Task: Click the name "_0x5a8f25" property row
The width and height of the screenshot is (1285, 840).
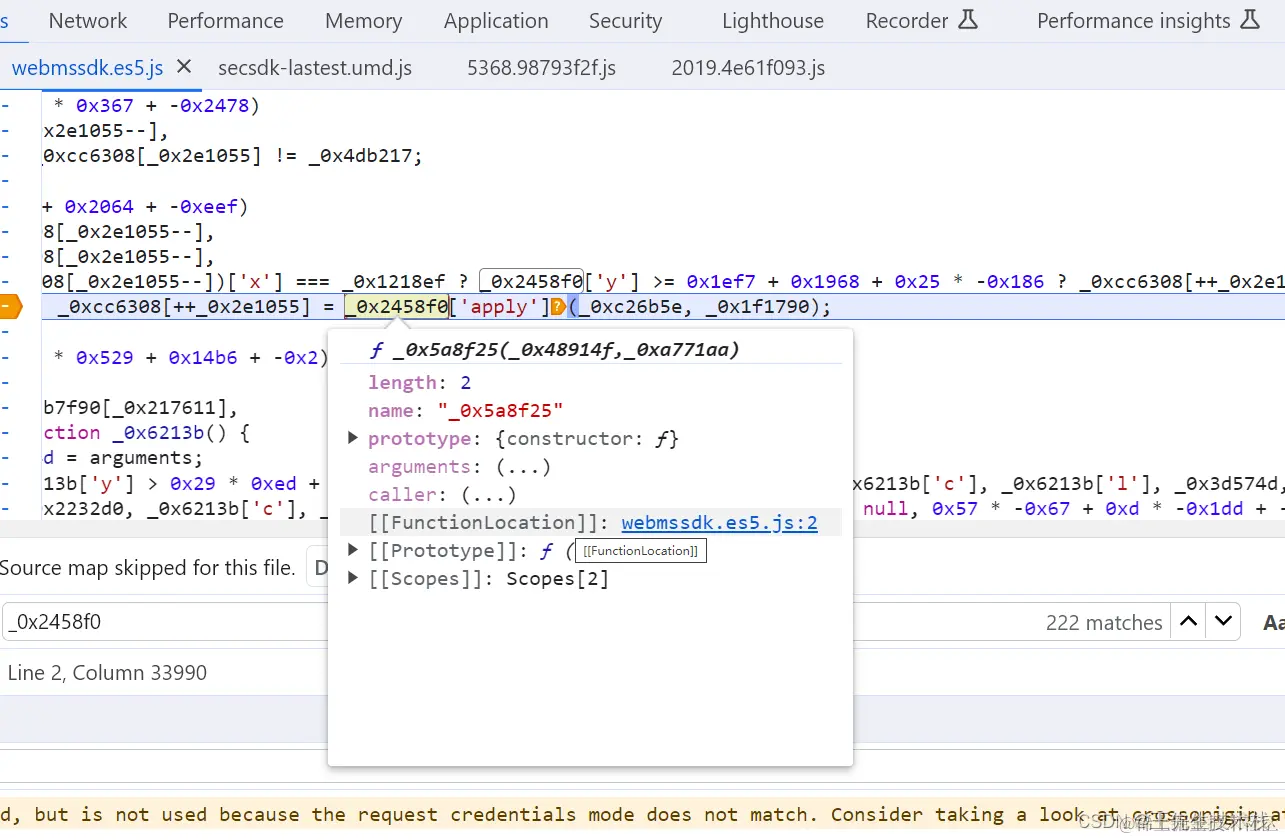Action: [x=465, y=410]
